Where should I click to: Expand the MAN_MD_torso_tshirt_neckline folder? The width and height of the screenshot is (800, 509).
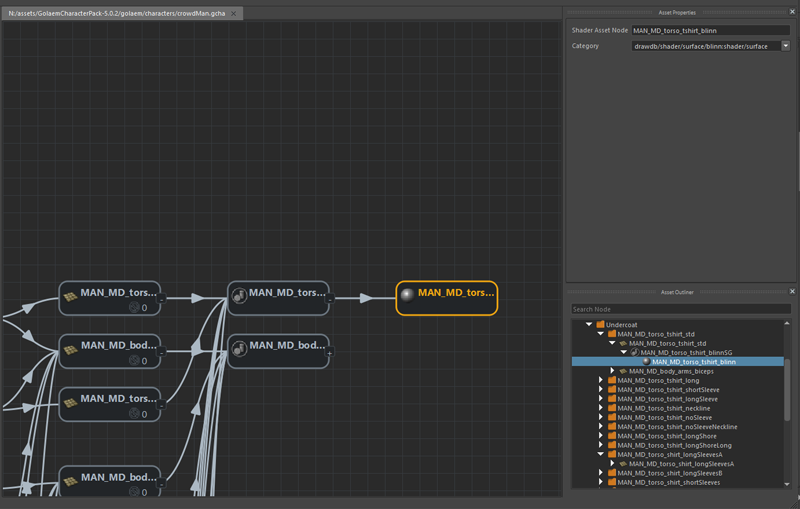tap(601, 408)
